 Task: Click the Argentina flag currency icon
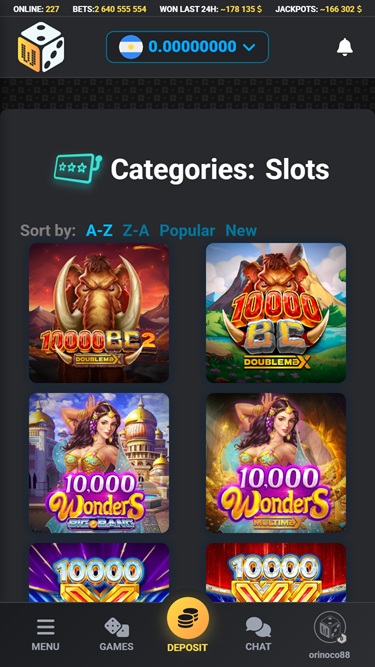click(x=131, y=47)
